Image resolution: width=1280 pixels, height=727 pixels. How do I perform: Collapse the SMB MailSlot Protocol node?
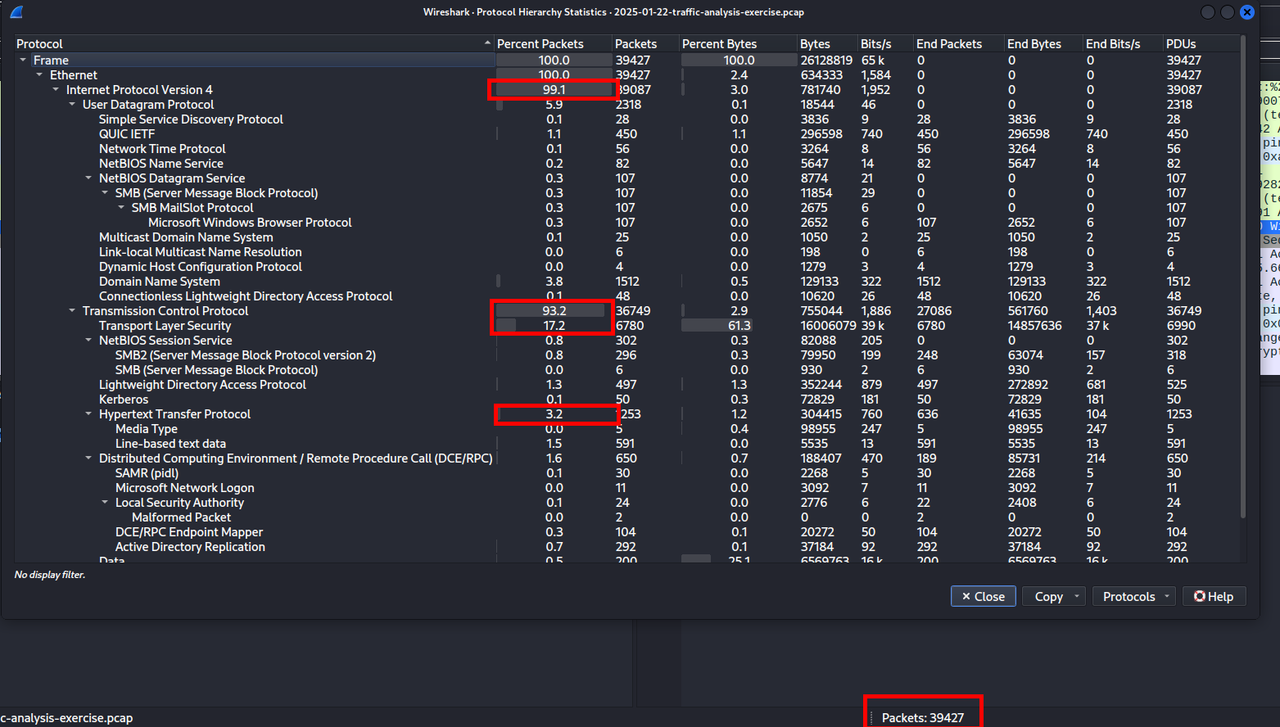tap(121, 208)
